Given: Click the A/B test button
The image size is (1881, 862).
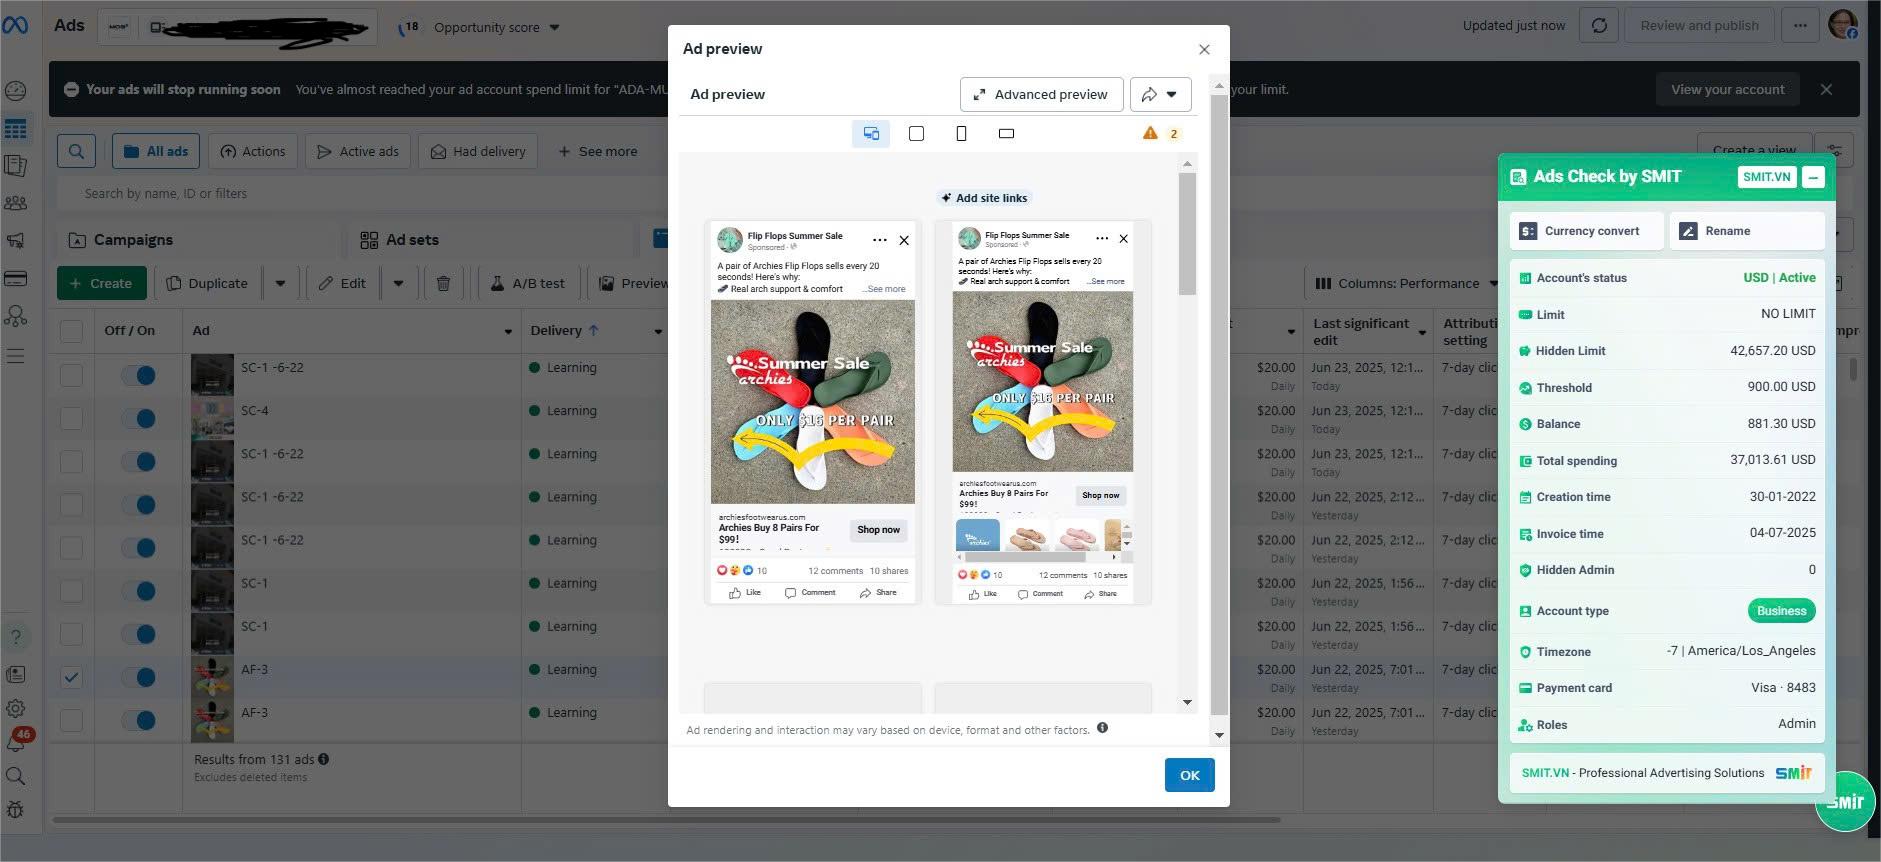Looking at the screenshot, I should 528,283.
